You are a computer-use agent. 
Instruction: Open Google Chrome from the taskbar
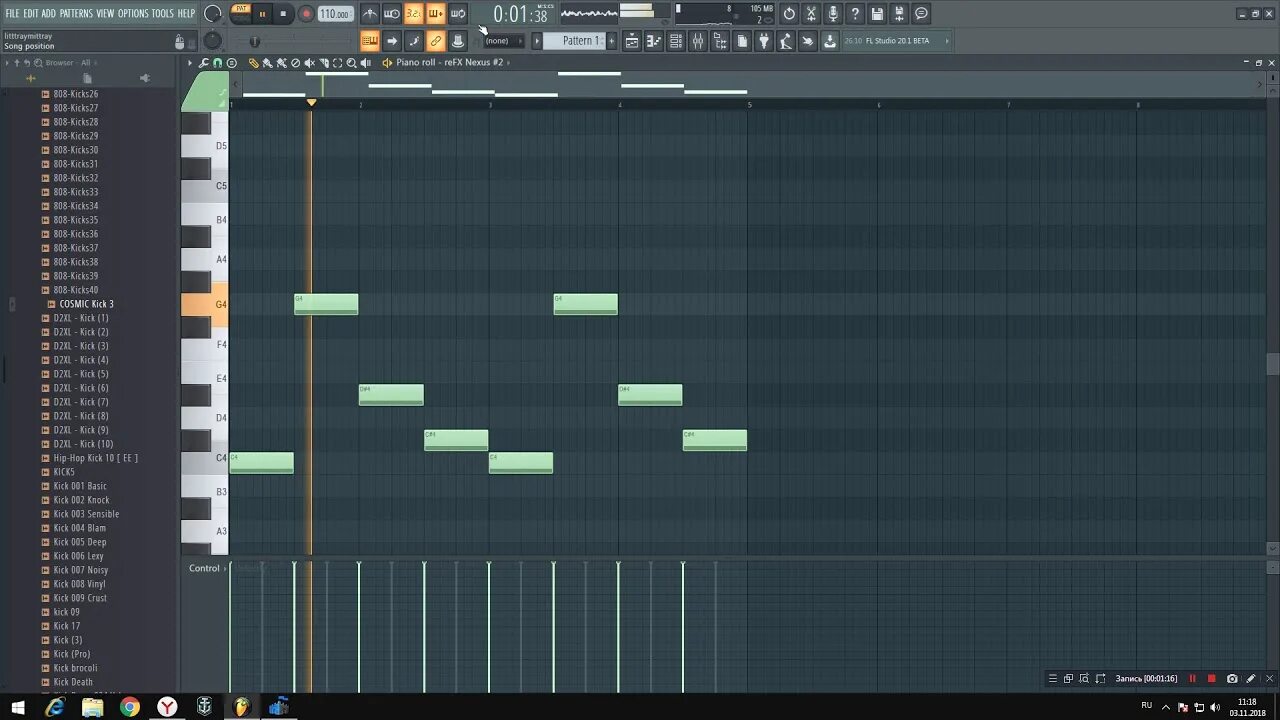point(130,707)
